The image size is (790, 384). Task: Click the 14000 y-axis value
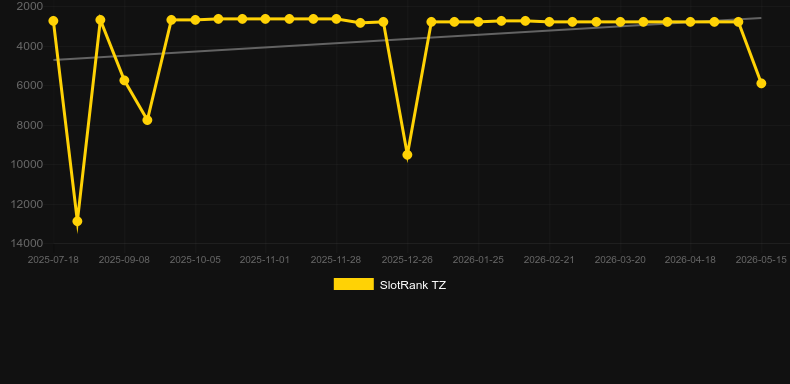[x=27, y=243]
